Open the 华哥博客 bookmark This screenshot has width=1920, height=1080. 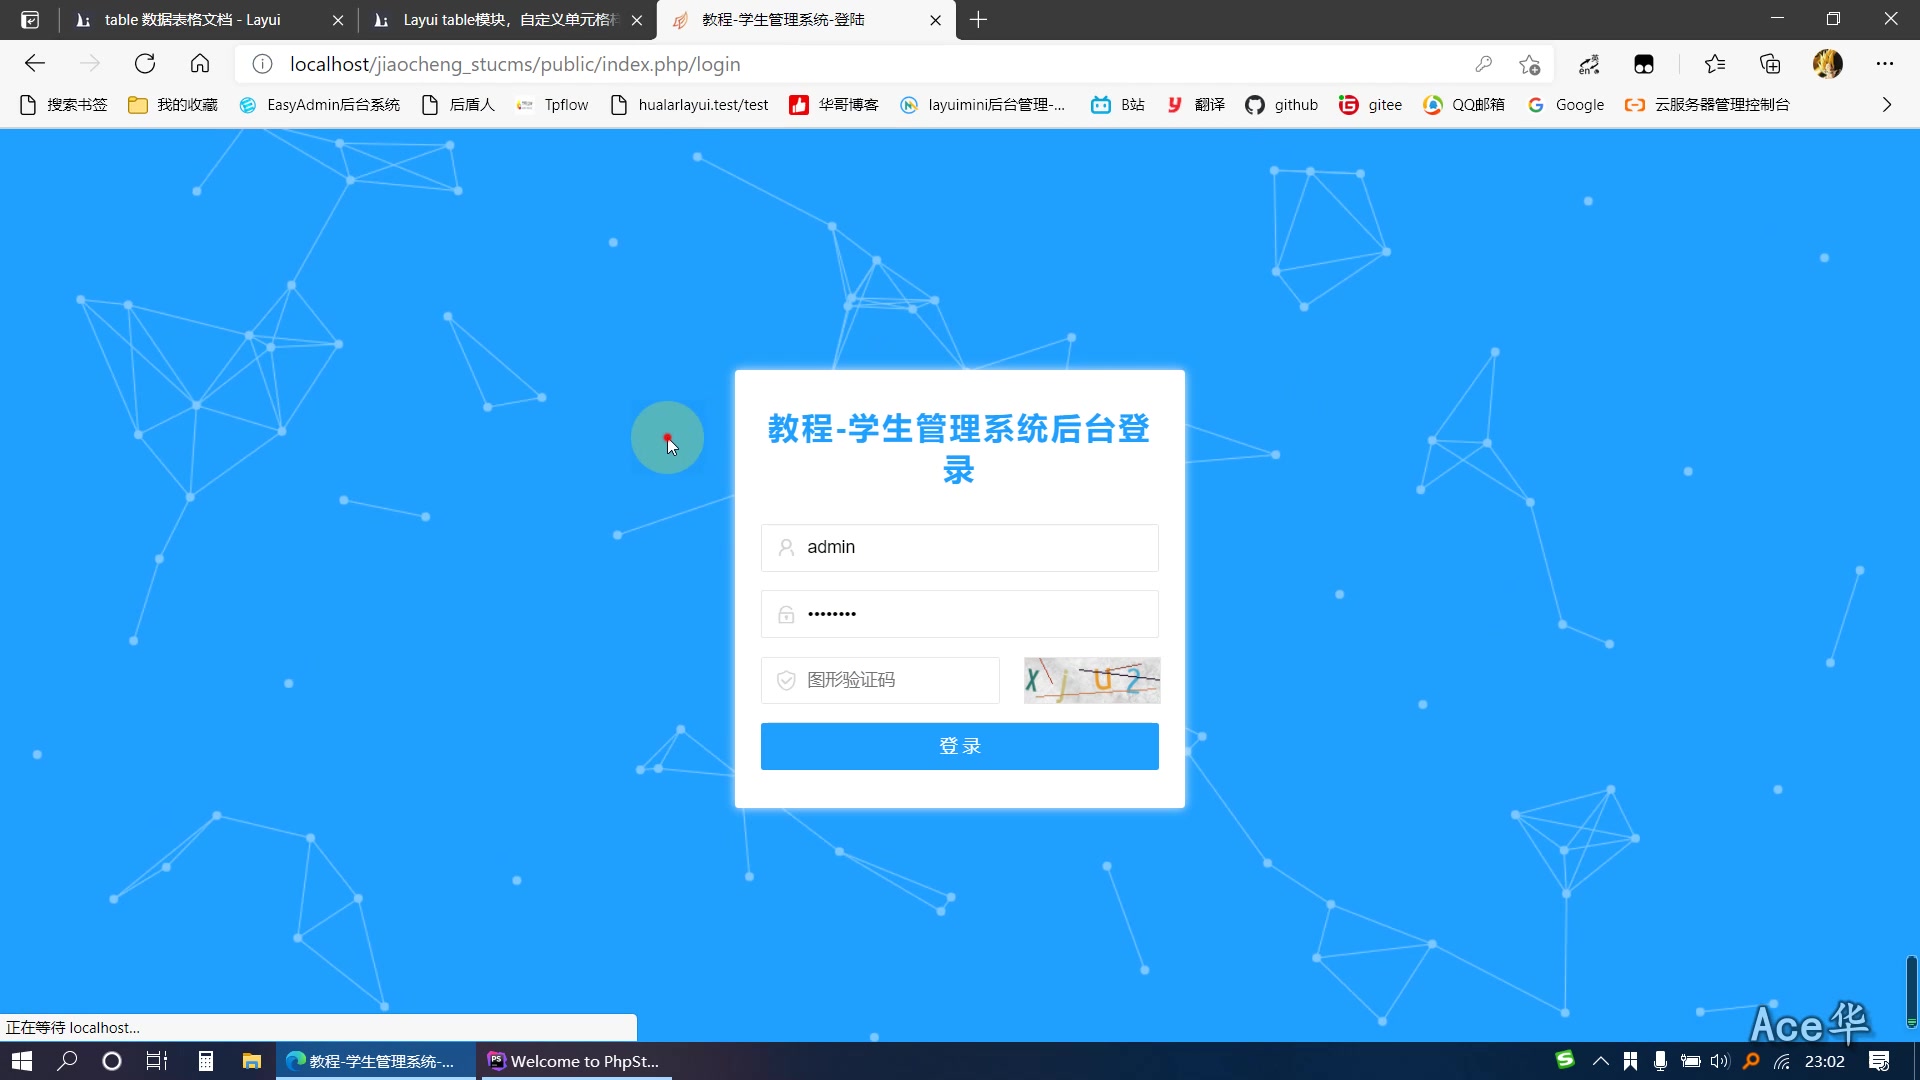(834, 105)
